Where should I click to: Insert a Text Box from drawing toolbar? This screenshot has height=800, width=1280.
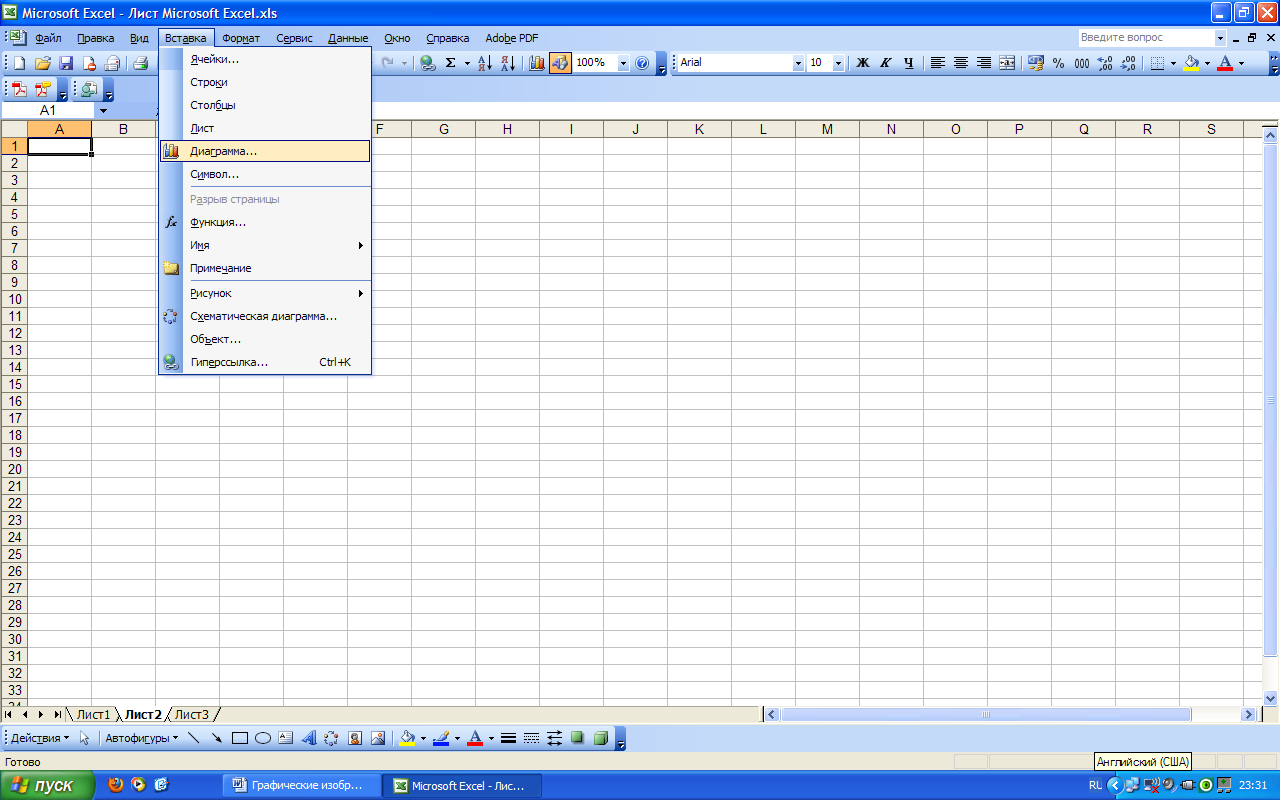(285, 738)
